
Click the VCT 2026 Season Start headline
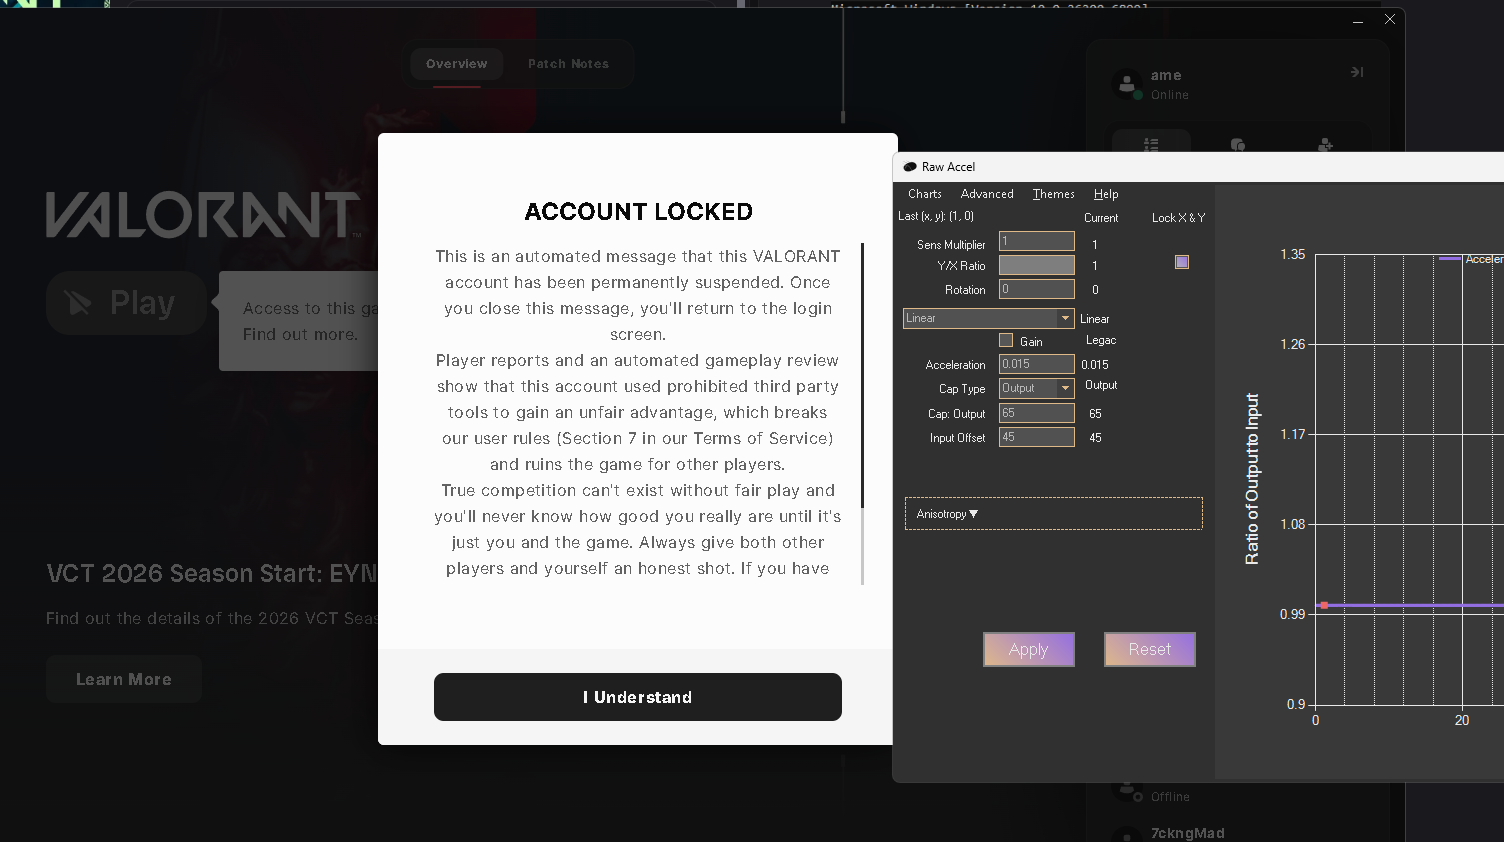click(x=212, y=573)
